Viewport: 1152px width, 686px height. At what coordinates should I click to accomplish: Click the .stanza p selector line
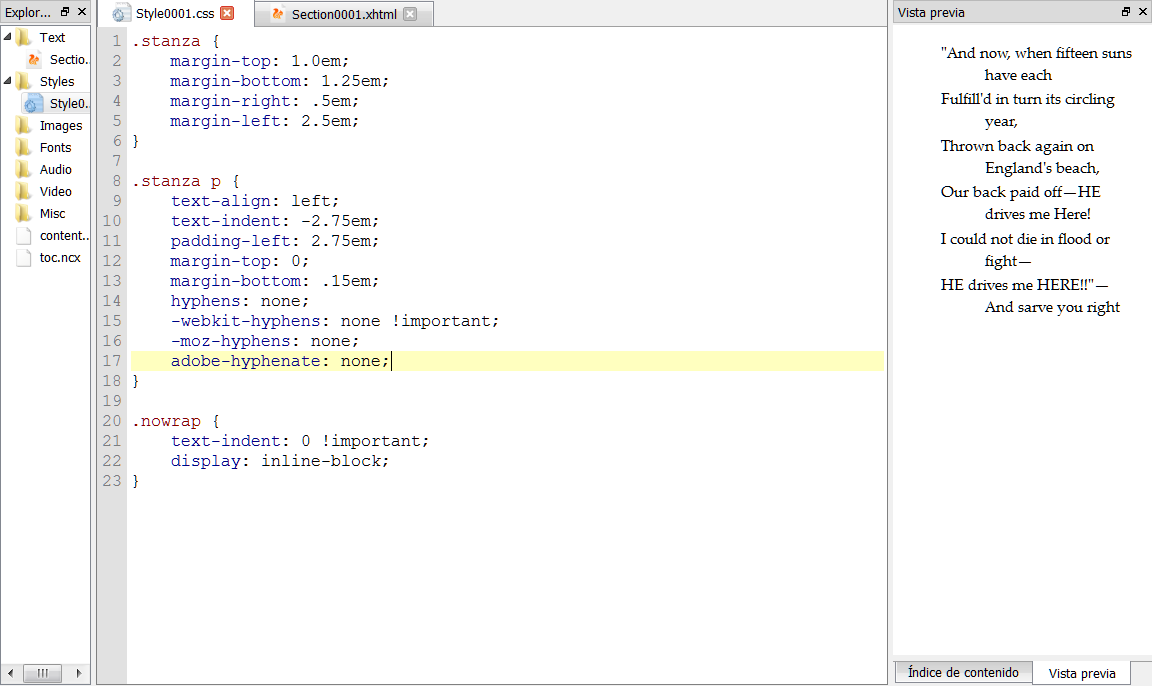coord(186,181)
